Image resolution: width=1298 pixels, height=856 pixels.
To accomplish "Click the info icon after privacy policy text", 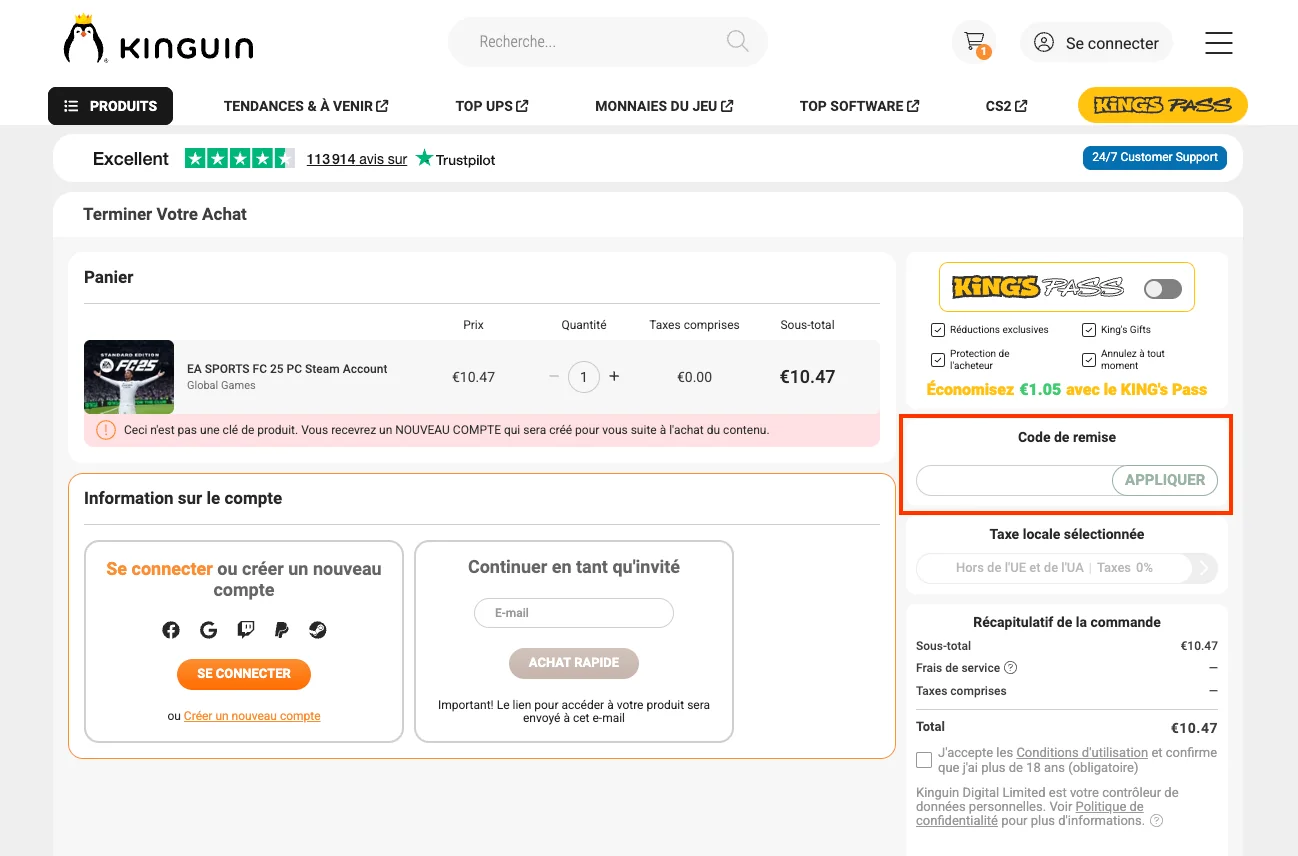I will (1156, 821).
